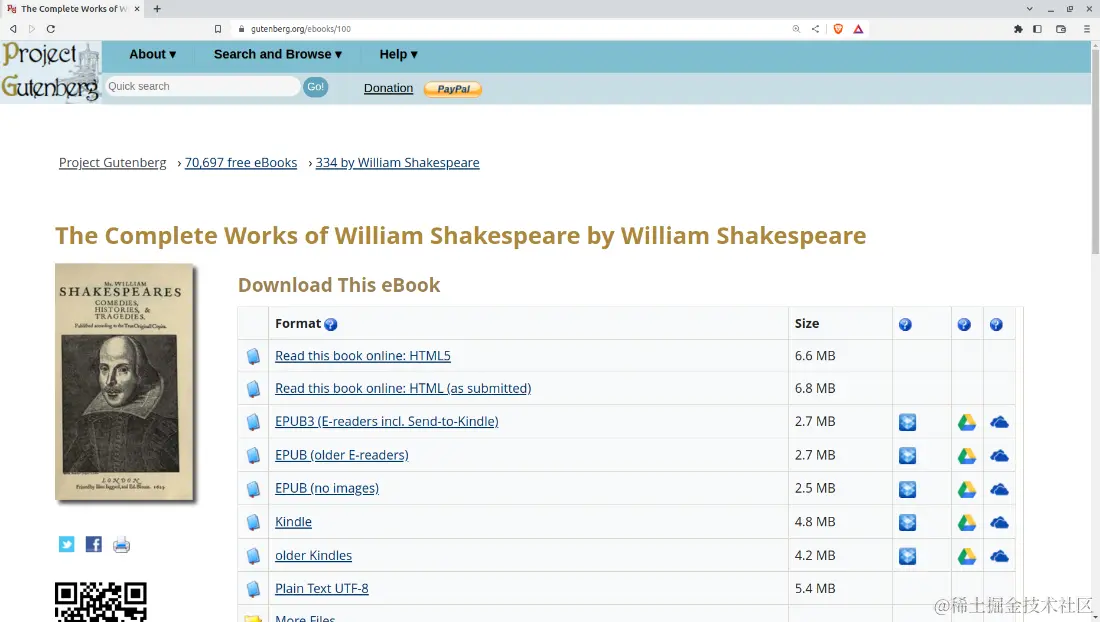
Task: Open 70,697 free eBooks link
Action: (241, 163)
